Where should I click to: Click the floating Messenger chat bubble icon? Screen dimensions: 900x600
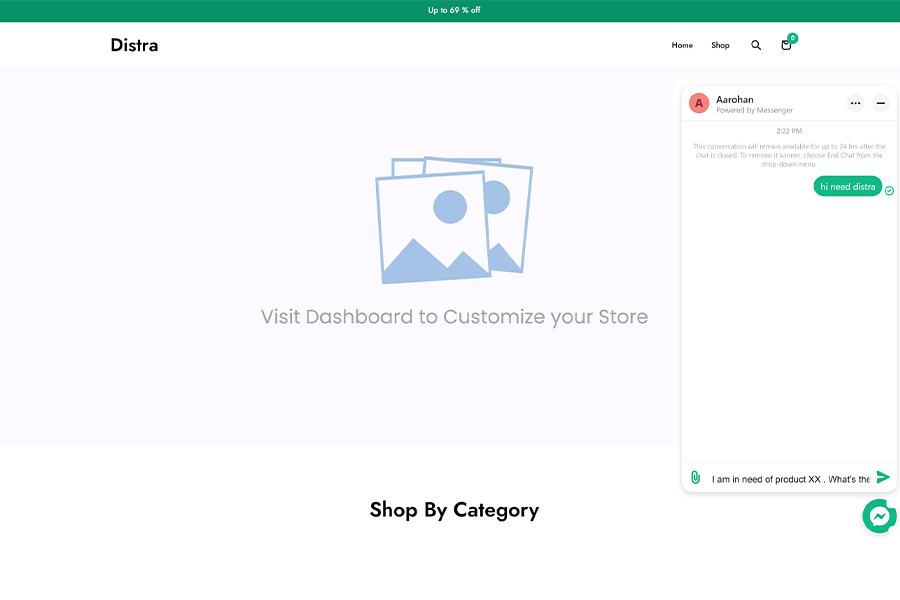(879, 516)
